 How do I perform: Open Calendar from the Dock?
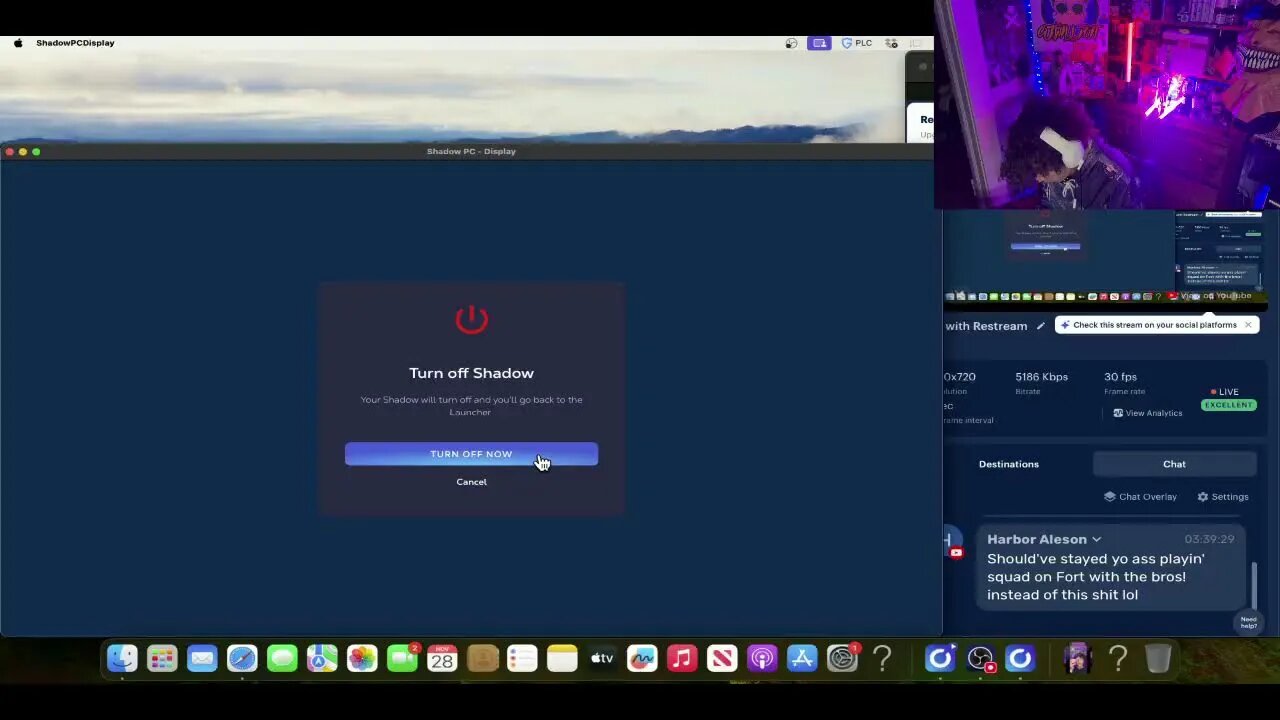442,659
